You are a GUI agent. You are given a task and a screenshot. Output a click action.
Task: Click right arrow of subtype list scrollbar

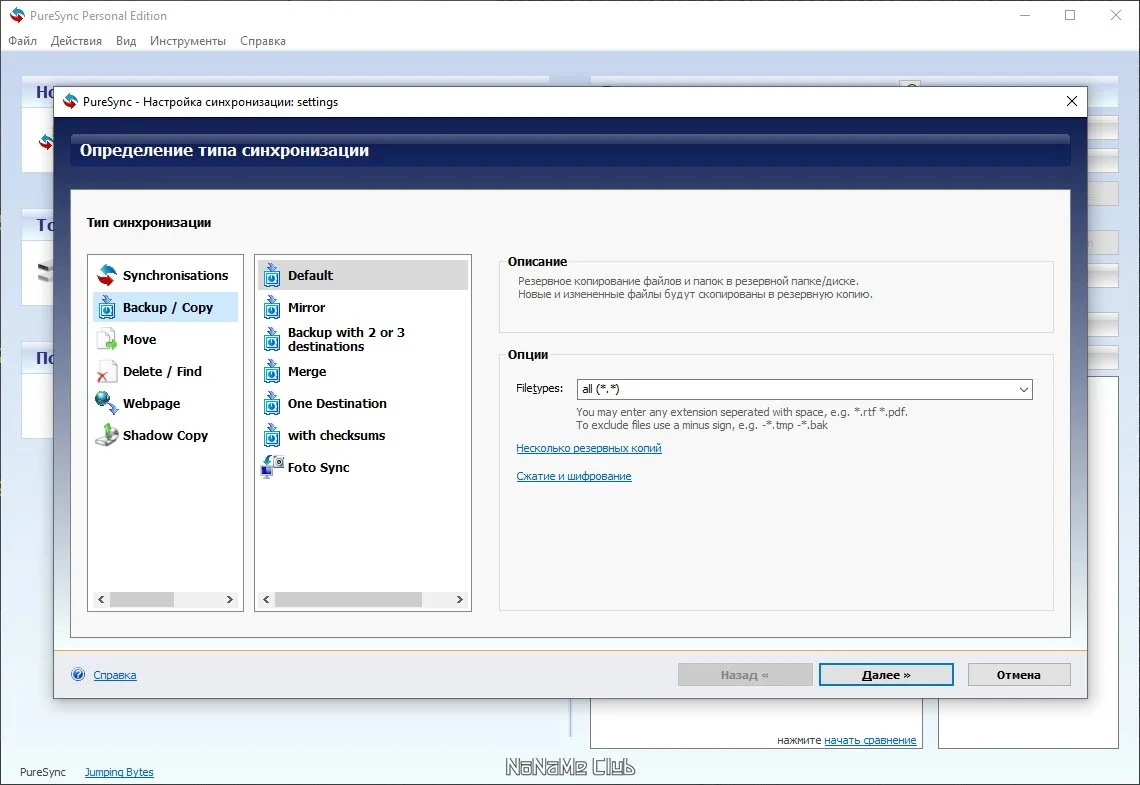[x=459, y=600]
